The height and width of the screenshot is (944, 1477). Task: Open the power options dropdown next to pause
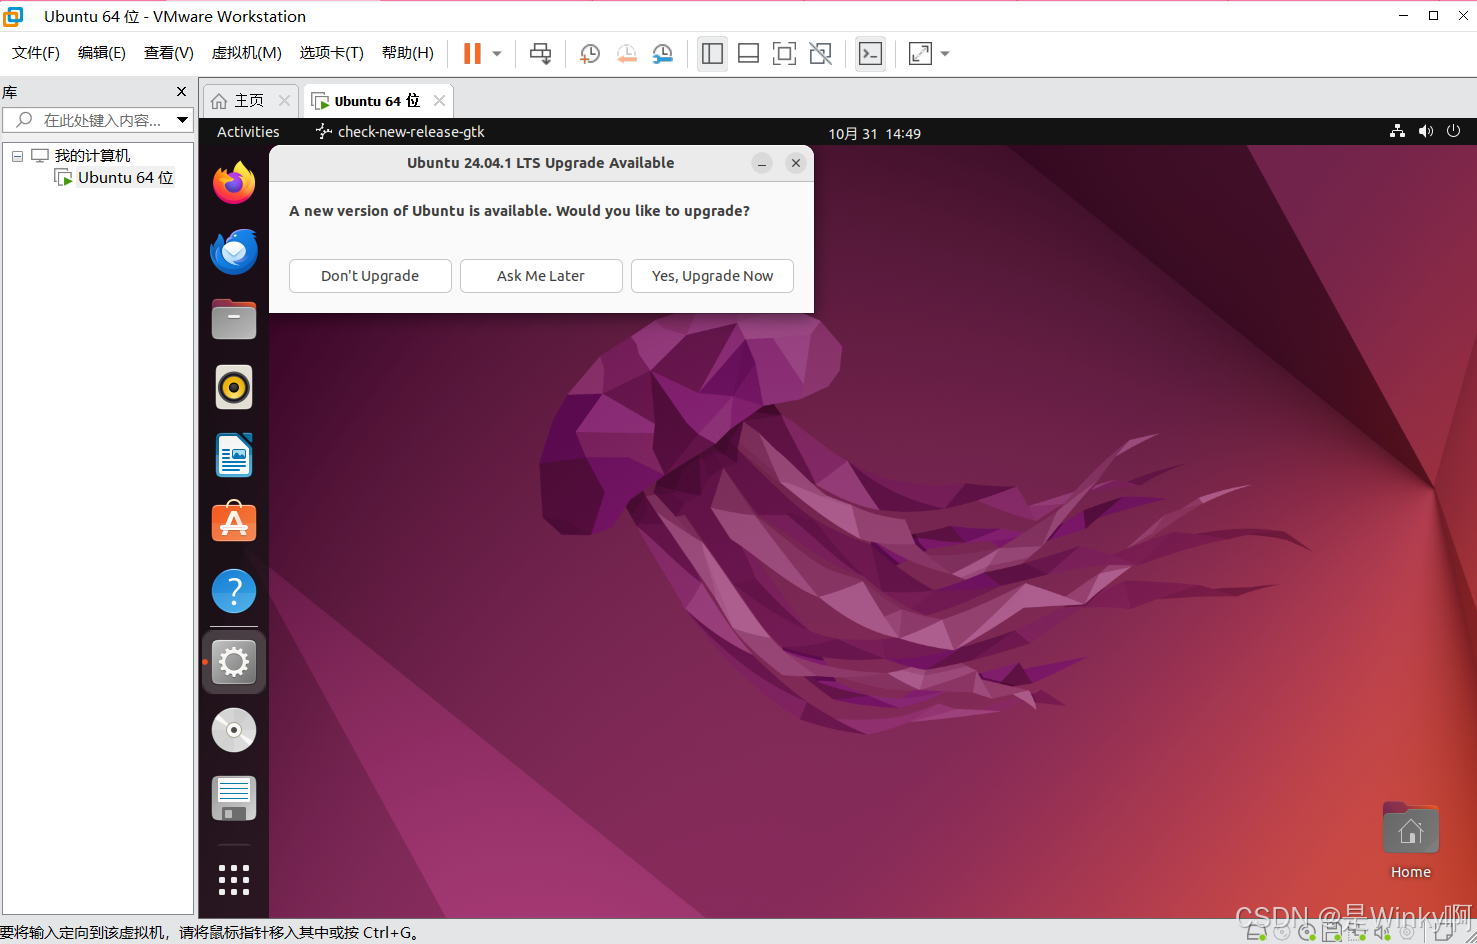click(497, 54)
